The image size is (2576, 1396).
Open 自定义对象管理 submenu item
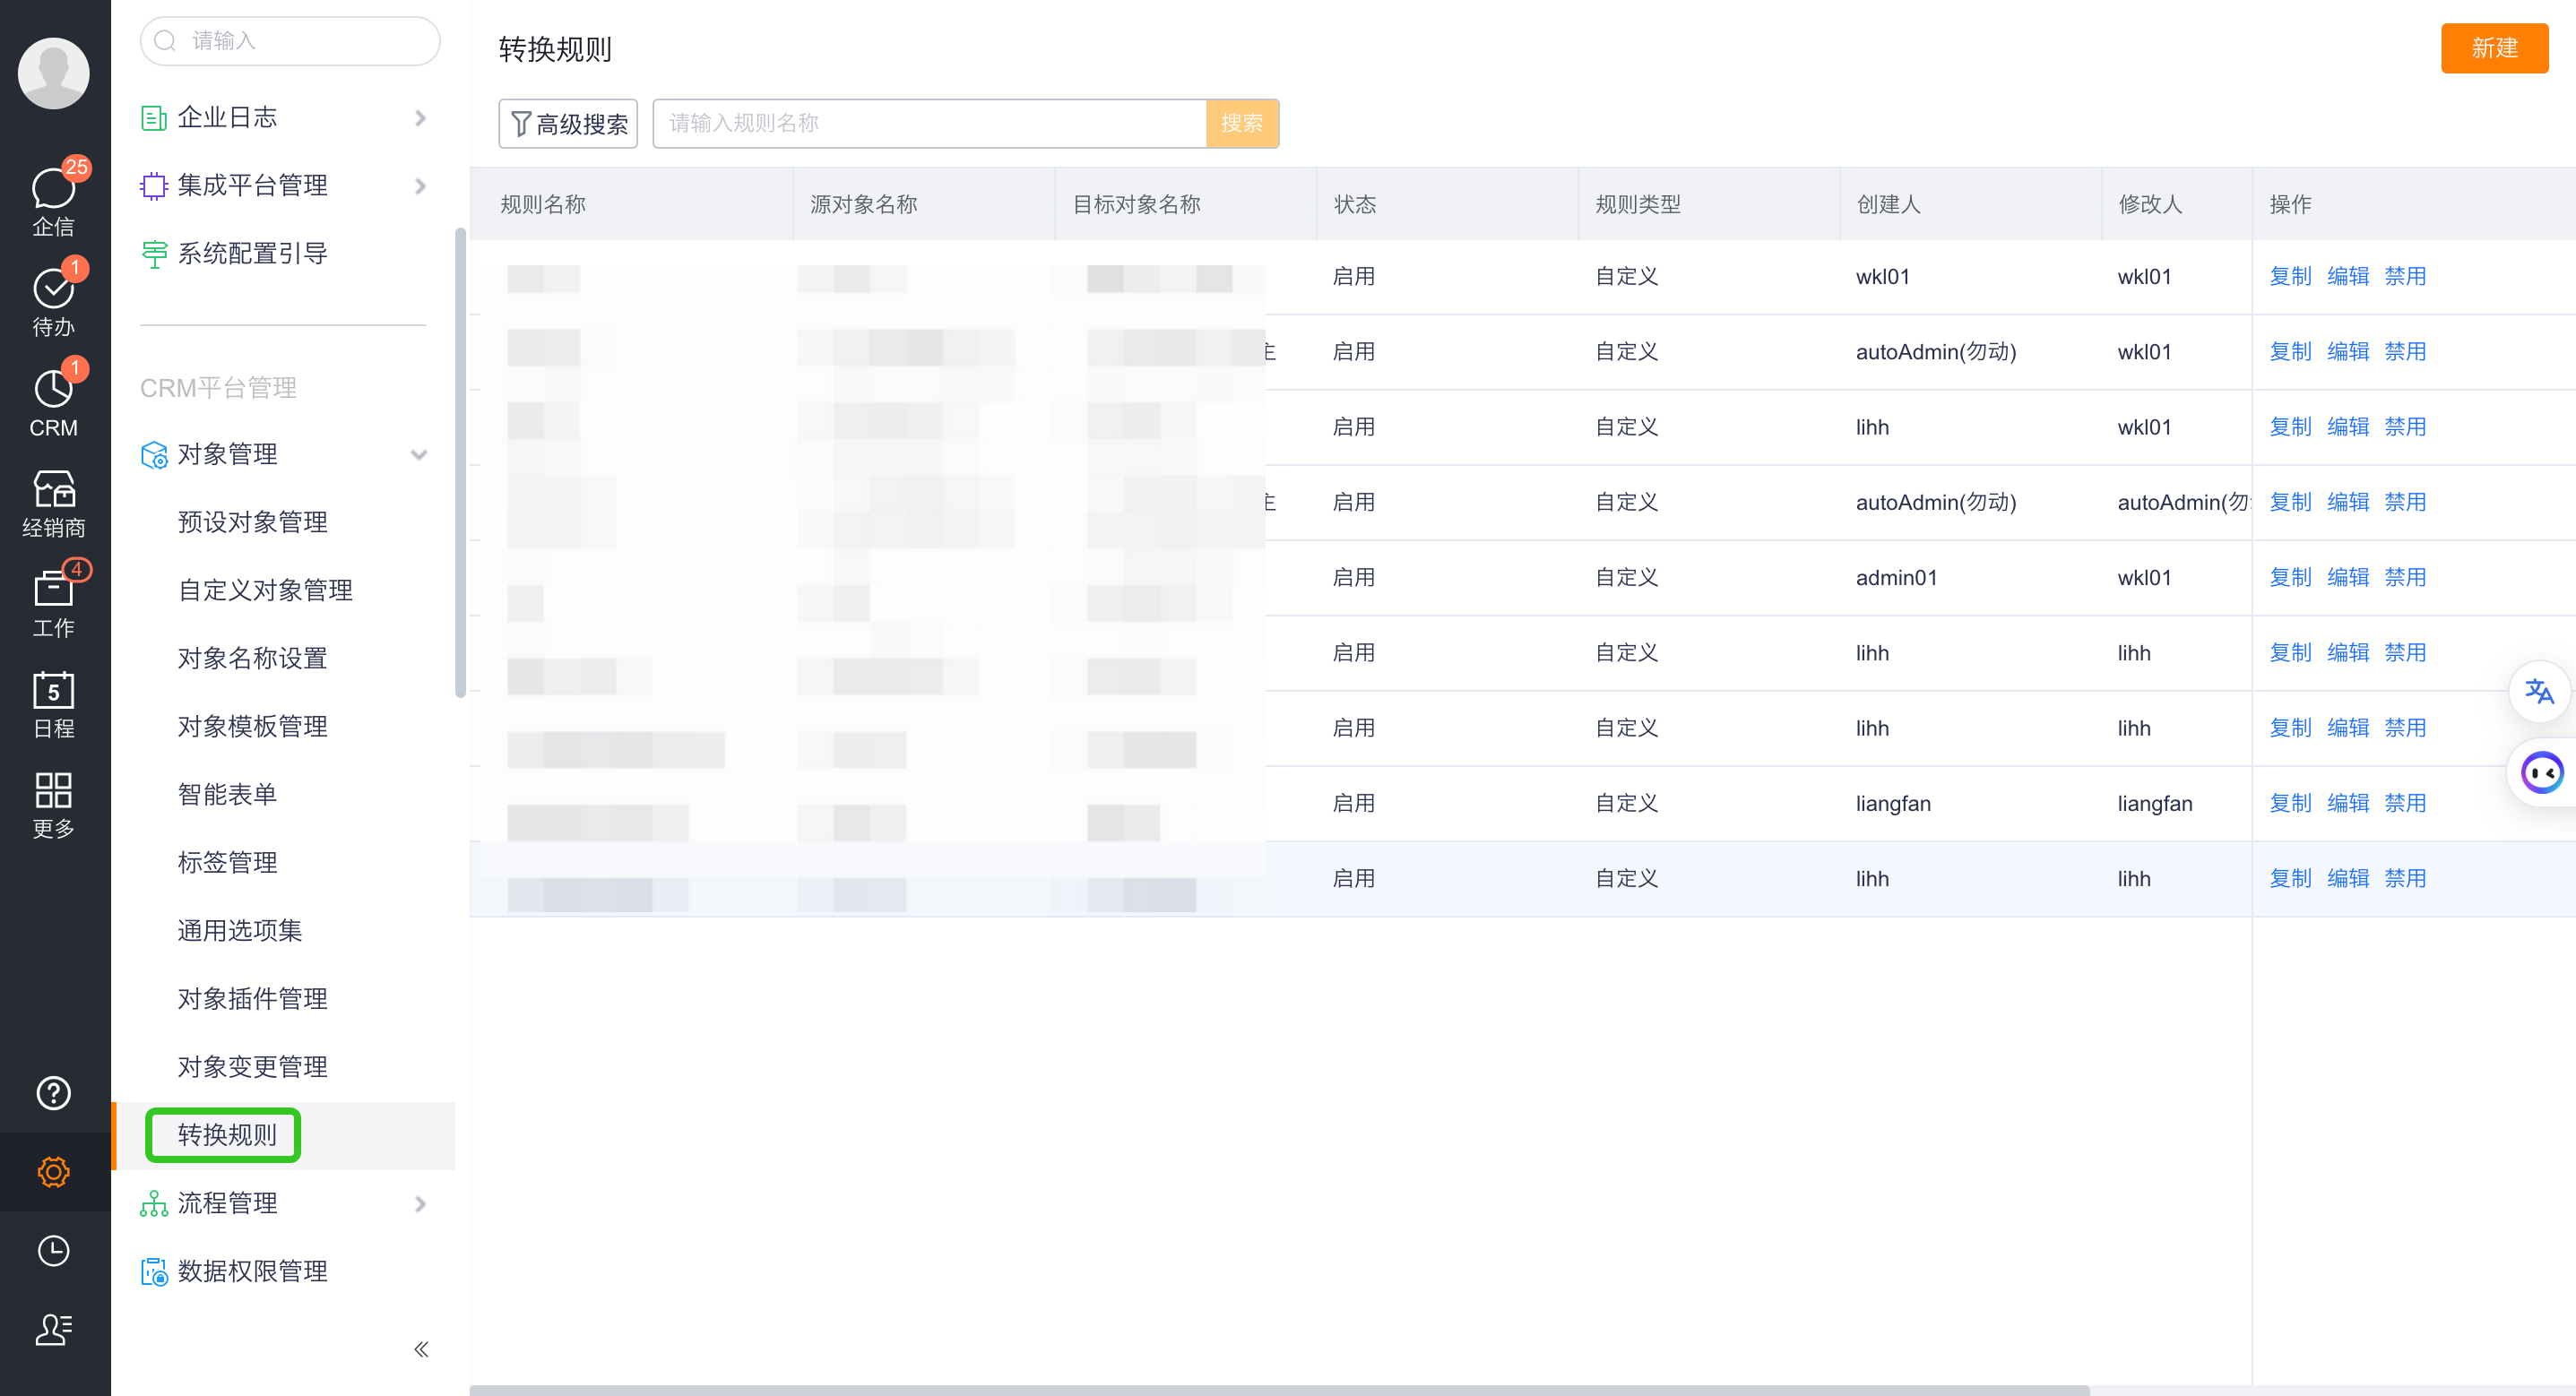point(265,590)
